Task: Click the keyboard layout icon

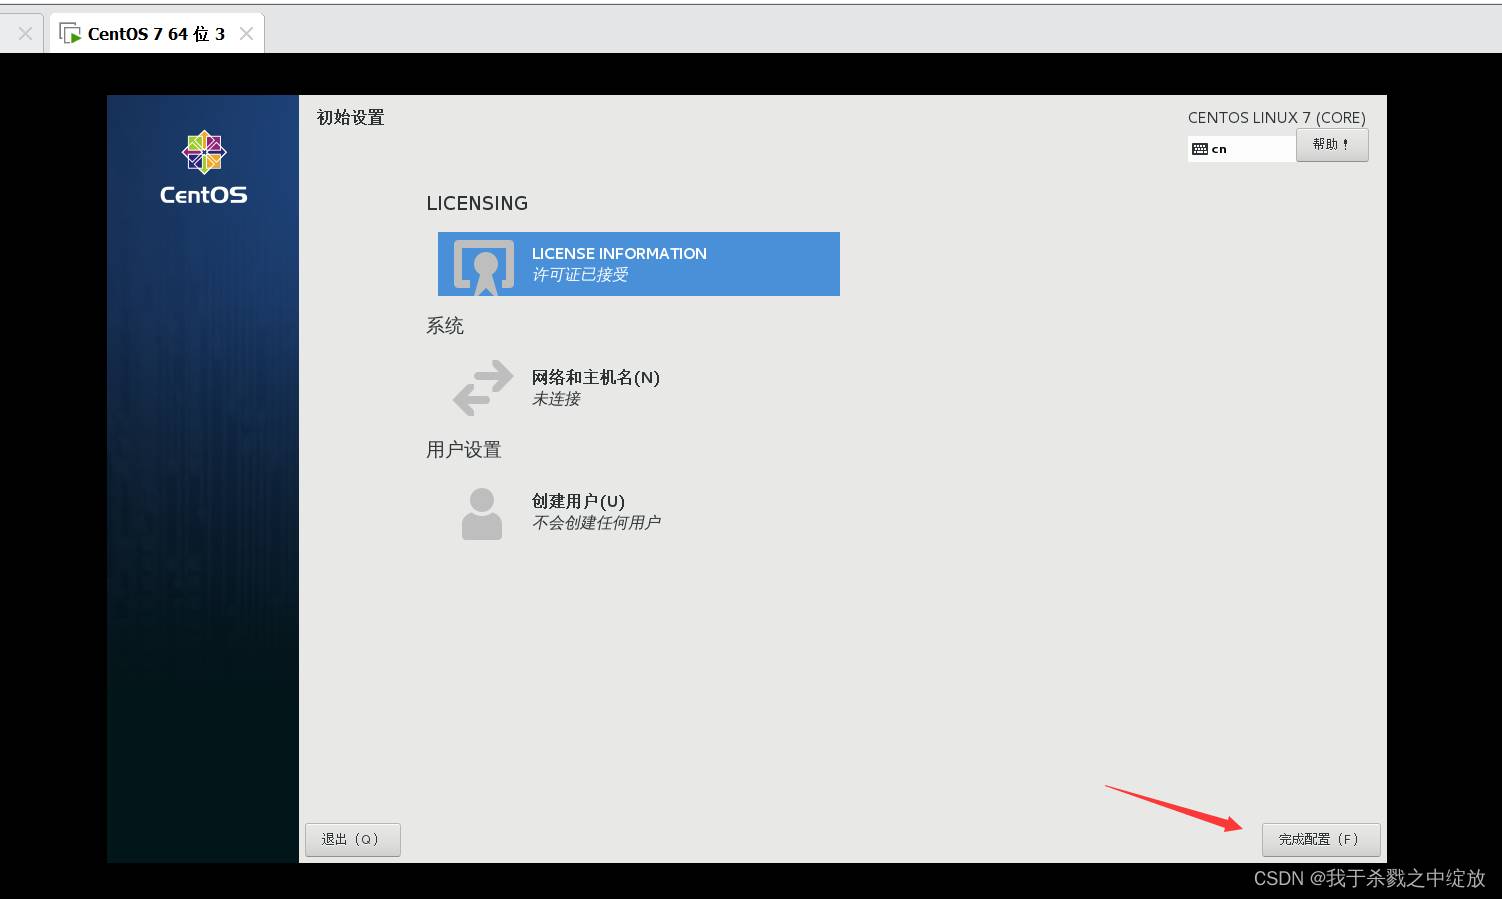Action: [x=1200, y=149]
